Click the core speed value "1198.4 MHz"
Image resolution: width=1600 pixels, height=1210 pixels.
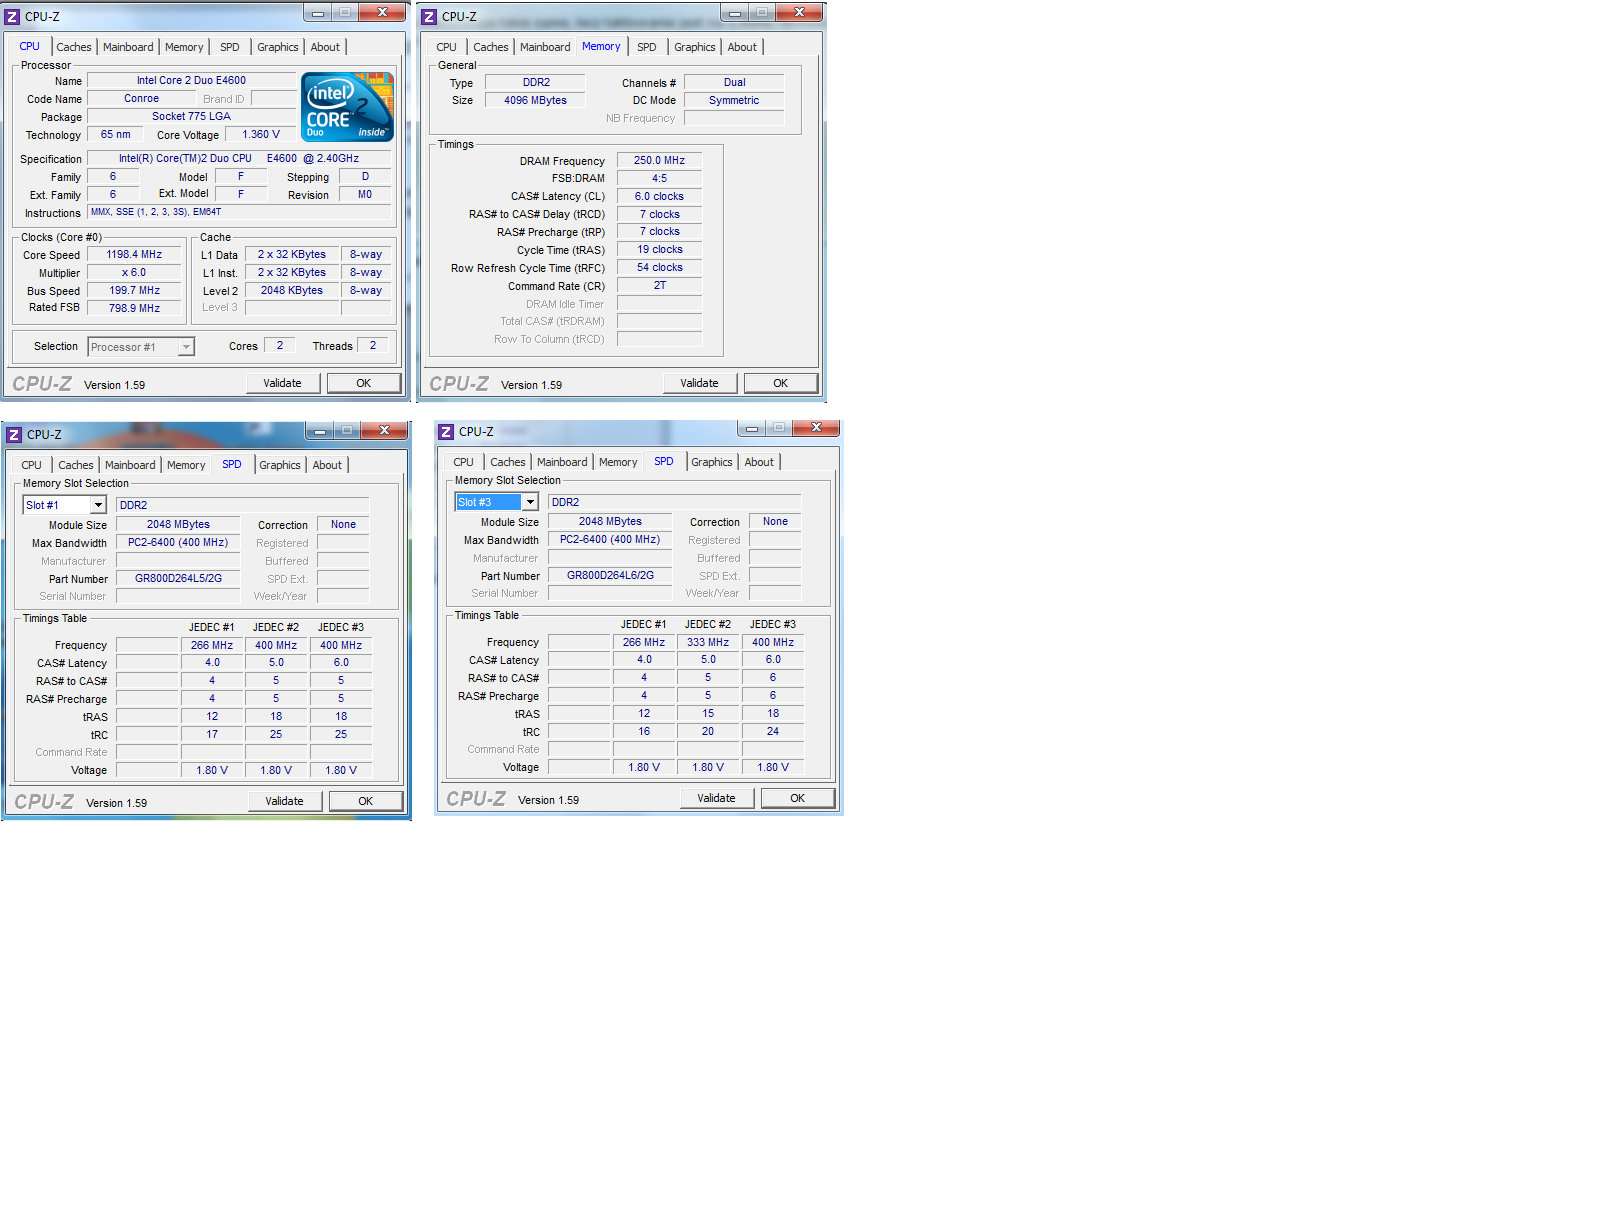pos(135,255)
